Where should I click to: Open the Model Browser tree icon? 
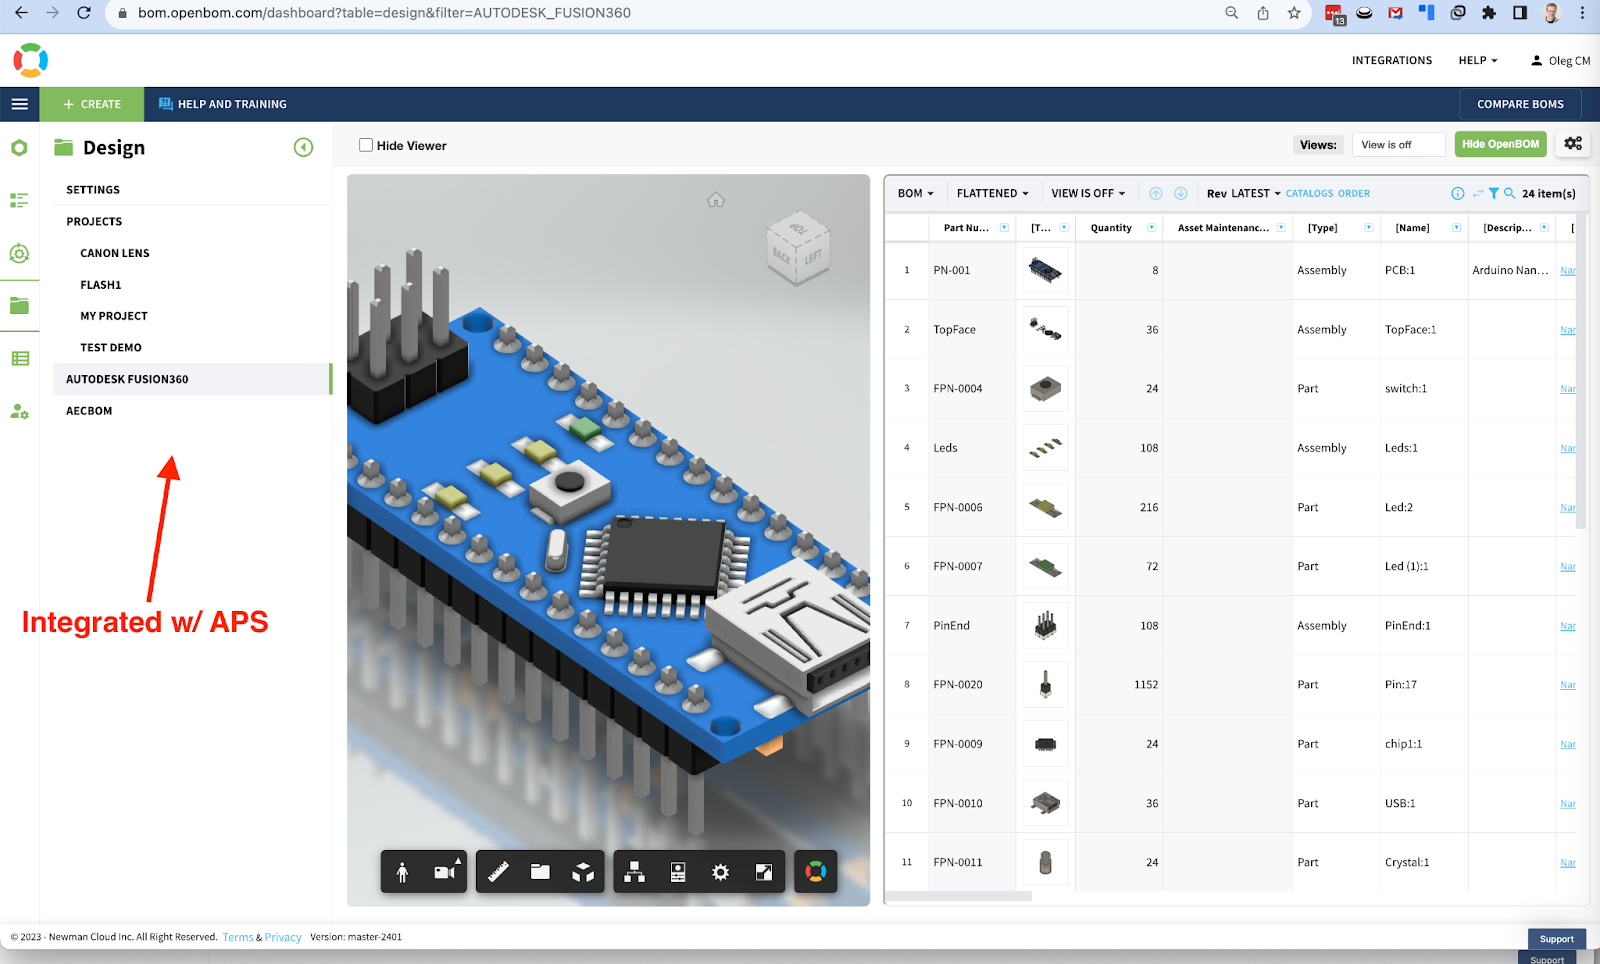coord(634,872)
